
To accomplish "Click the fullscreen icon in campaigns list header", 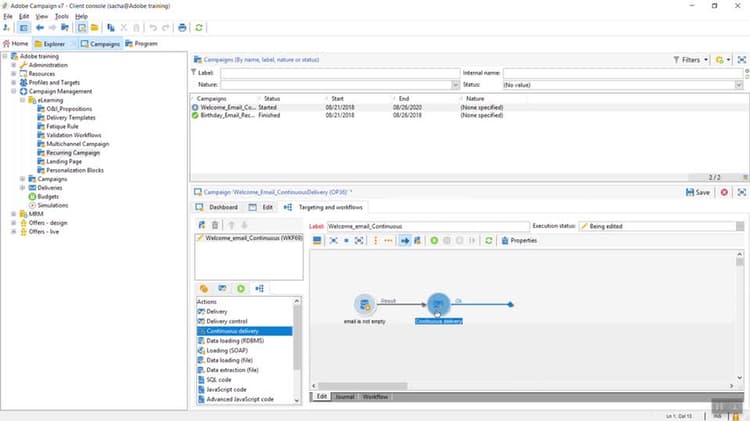I will 742,60.
